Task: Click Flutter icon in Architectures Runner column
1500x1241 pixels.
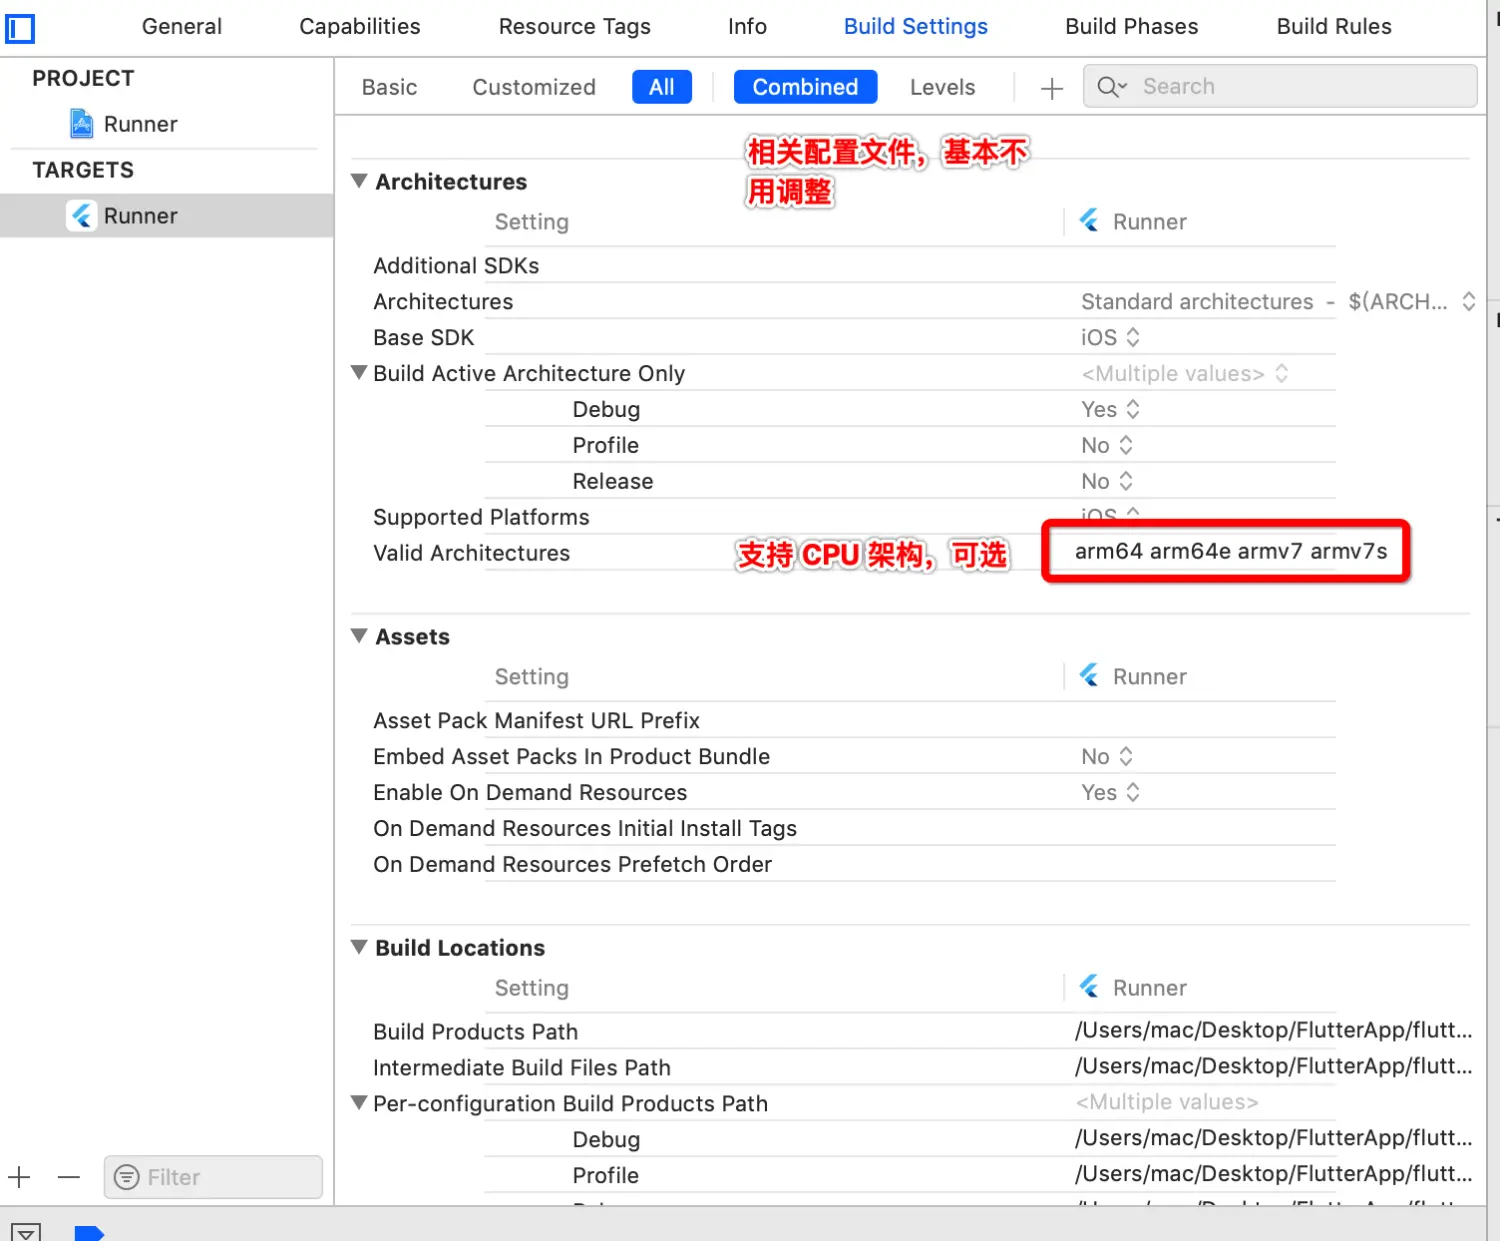Action: [x=1090, y=221]
